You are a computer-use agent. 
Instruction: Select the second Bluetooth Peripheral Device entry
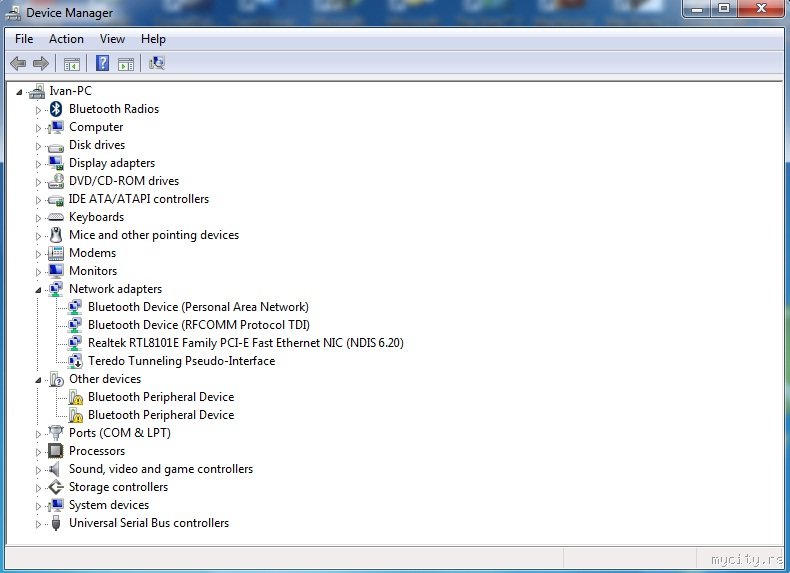(x=161, y=415)
